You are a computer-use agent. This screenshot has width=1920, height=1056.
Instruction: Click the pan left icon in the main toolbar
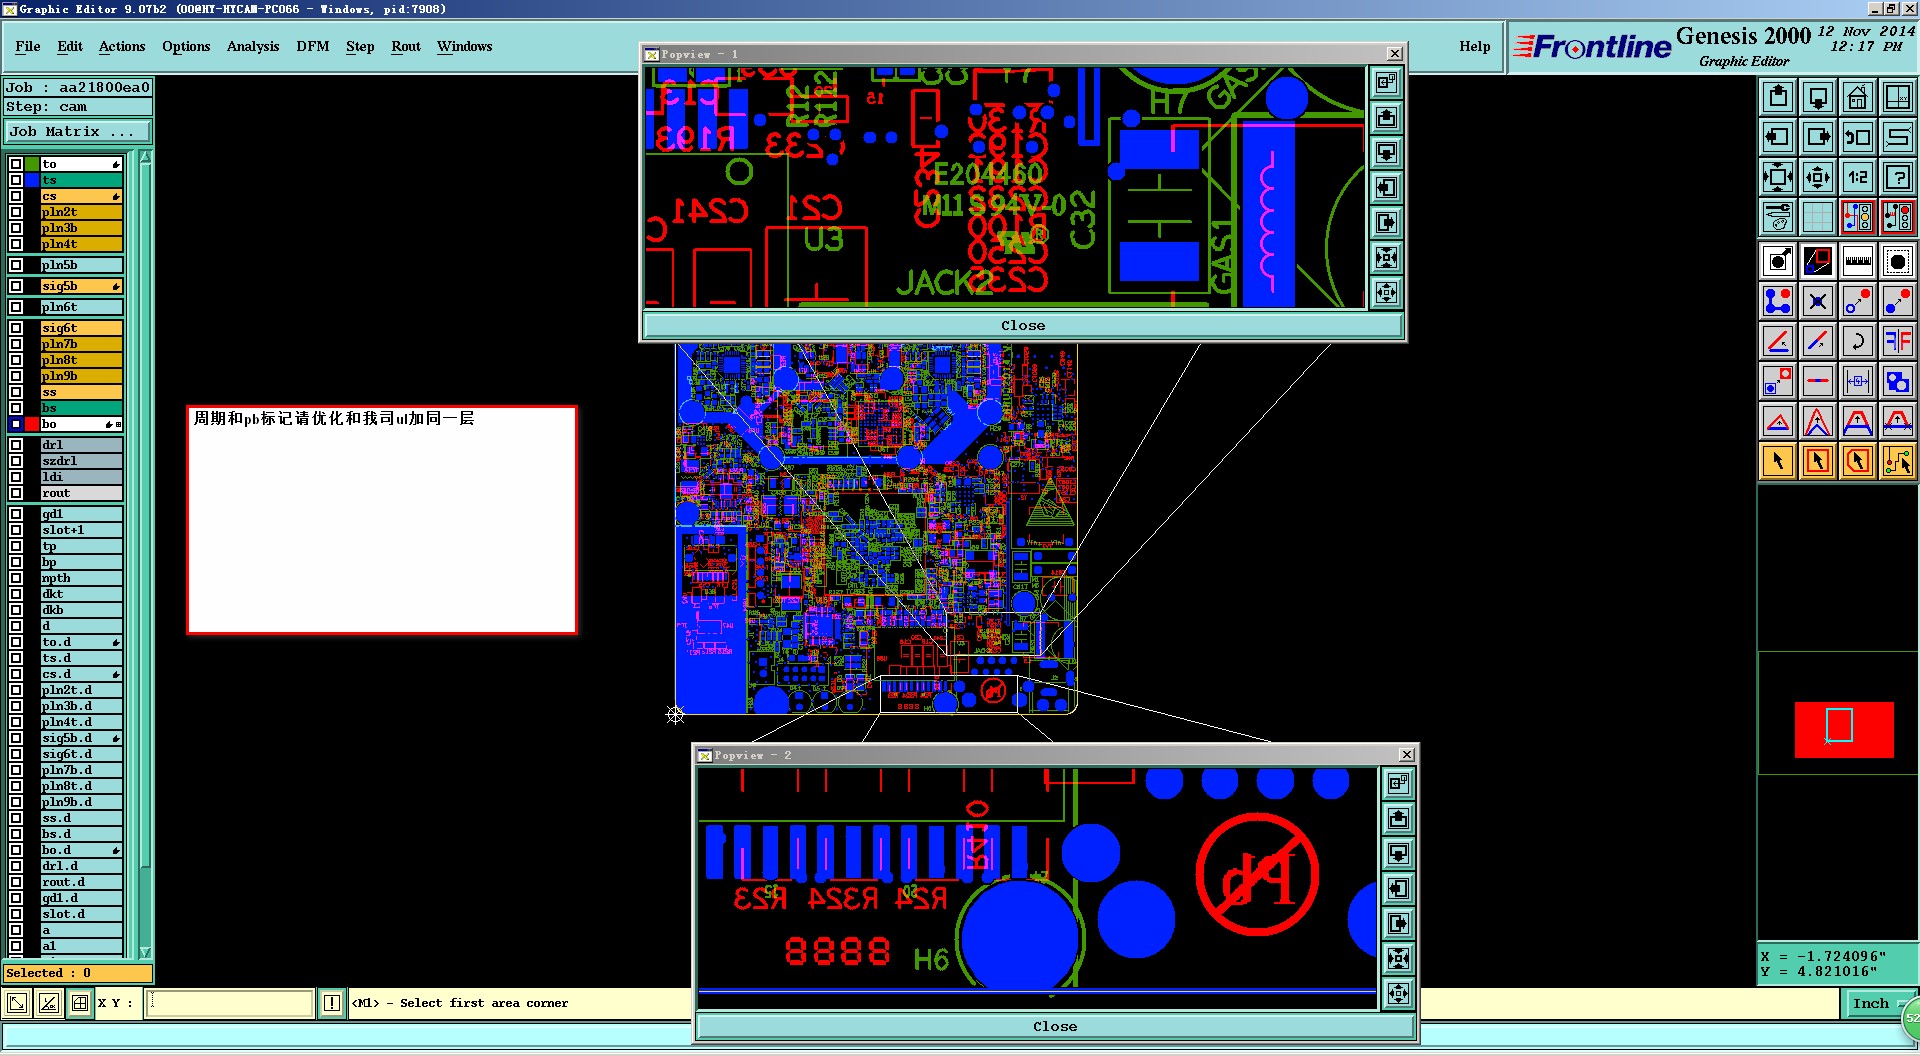coord(1778,137)
